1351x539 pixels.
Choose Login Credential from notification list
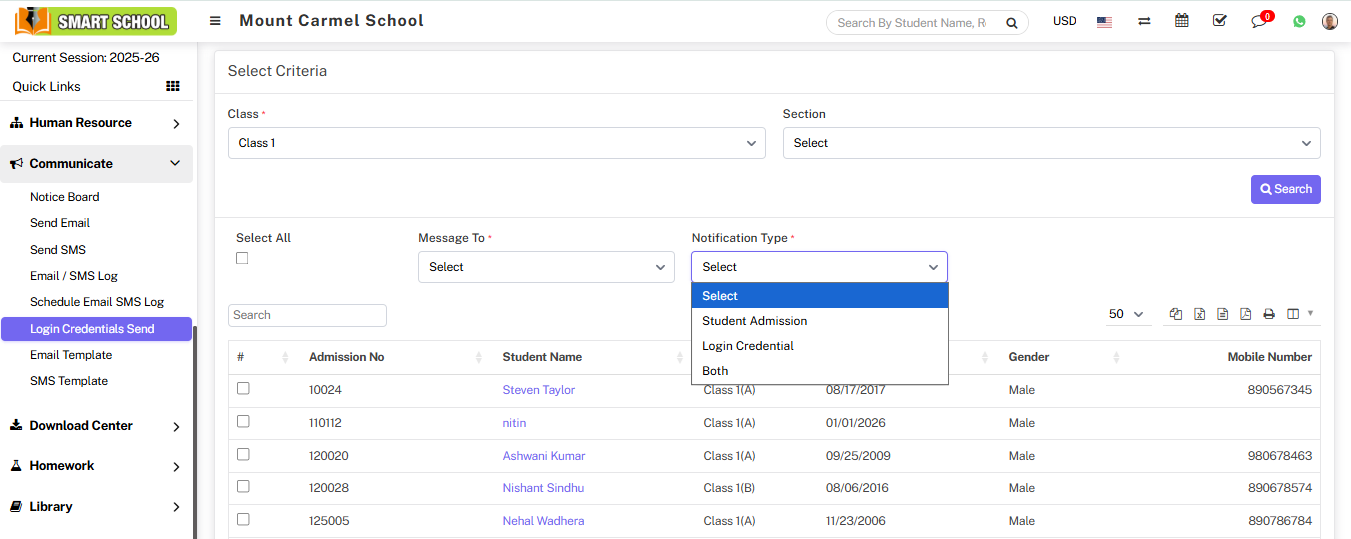[x=748, y=346]
